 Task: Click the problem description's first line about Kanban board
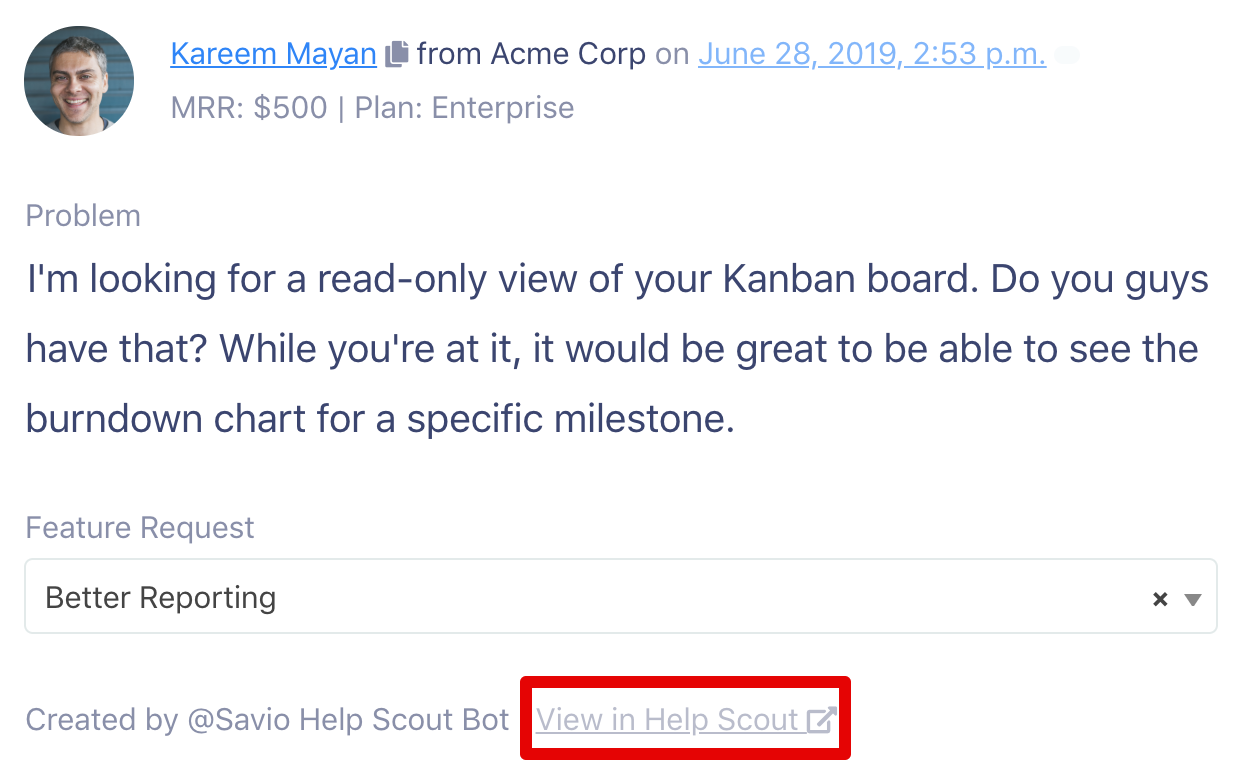(618, 281)
